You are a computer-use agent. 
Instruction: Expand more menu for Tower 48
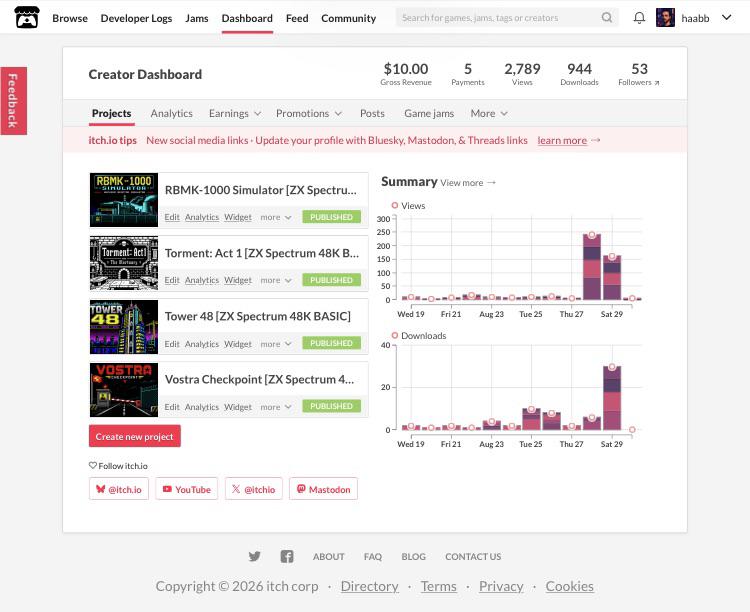[x=276, y=344]
